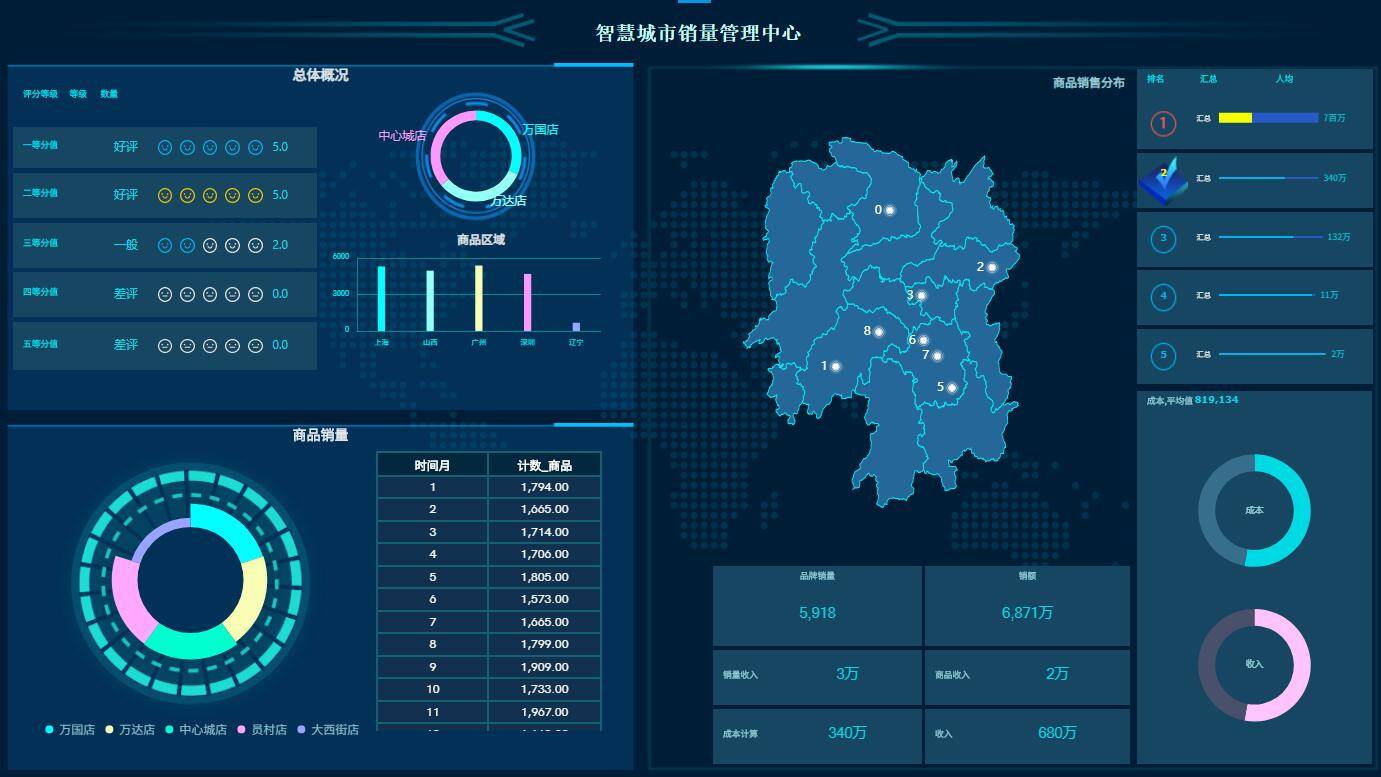Click the 品牌销量 5,918 card
This screenshot has height=777, width=1381.
[817, 605]
